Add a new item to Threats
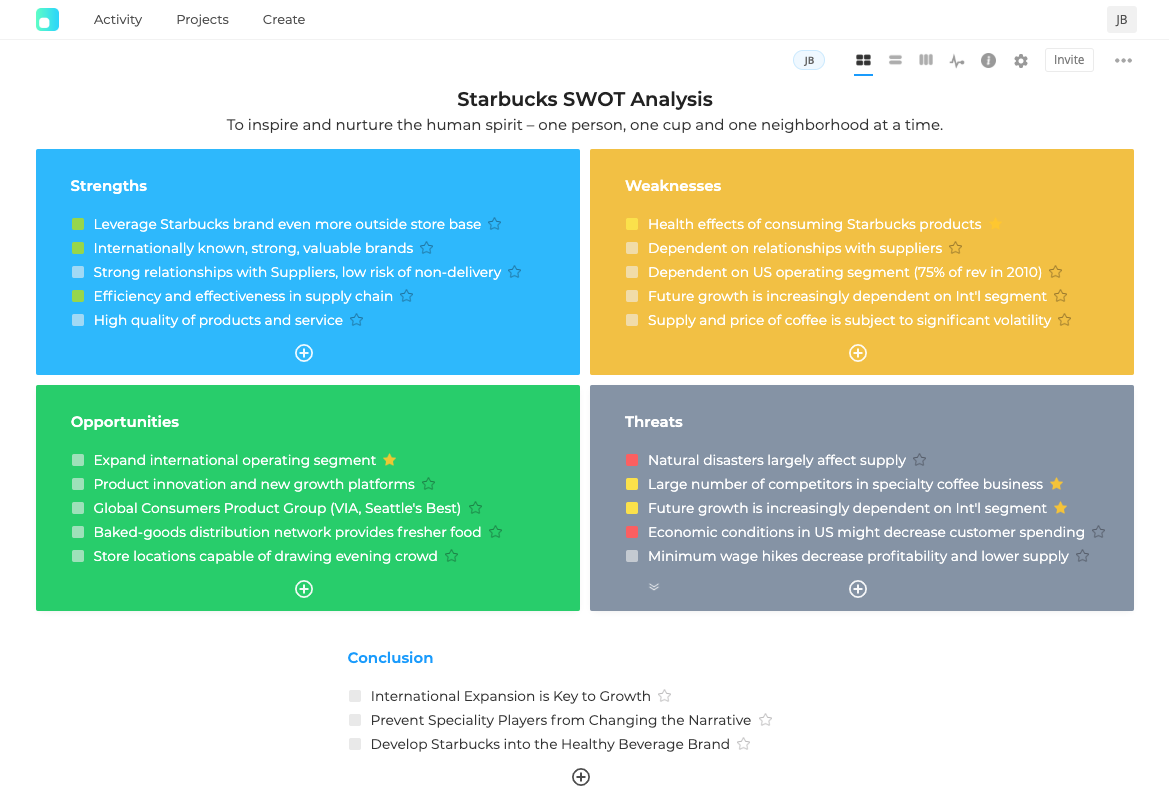1169x810 pixels. pos(858,589)
